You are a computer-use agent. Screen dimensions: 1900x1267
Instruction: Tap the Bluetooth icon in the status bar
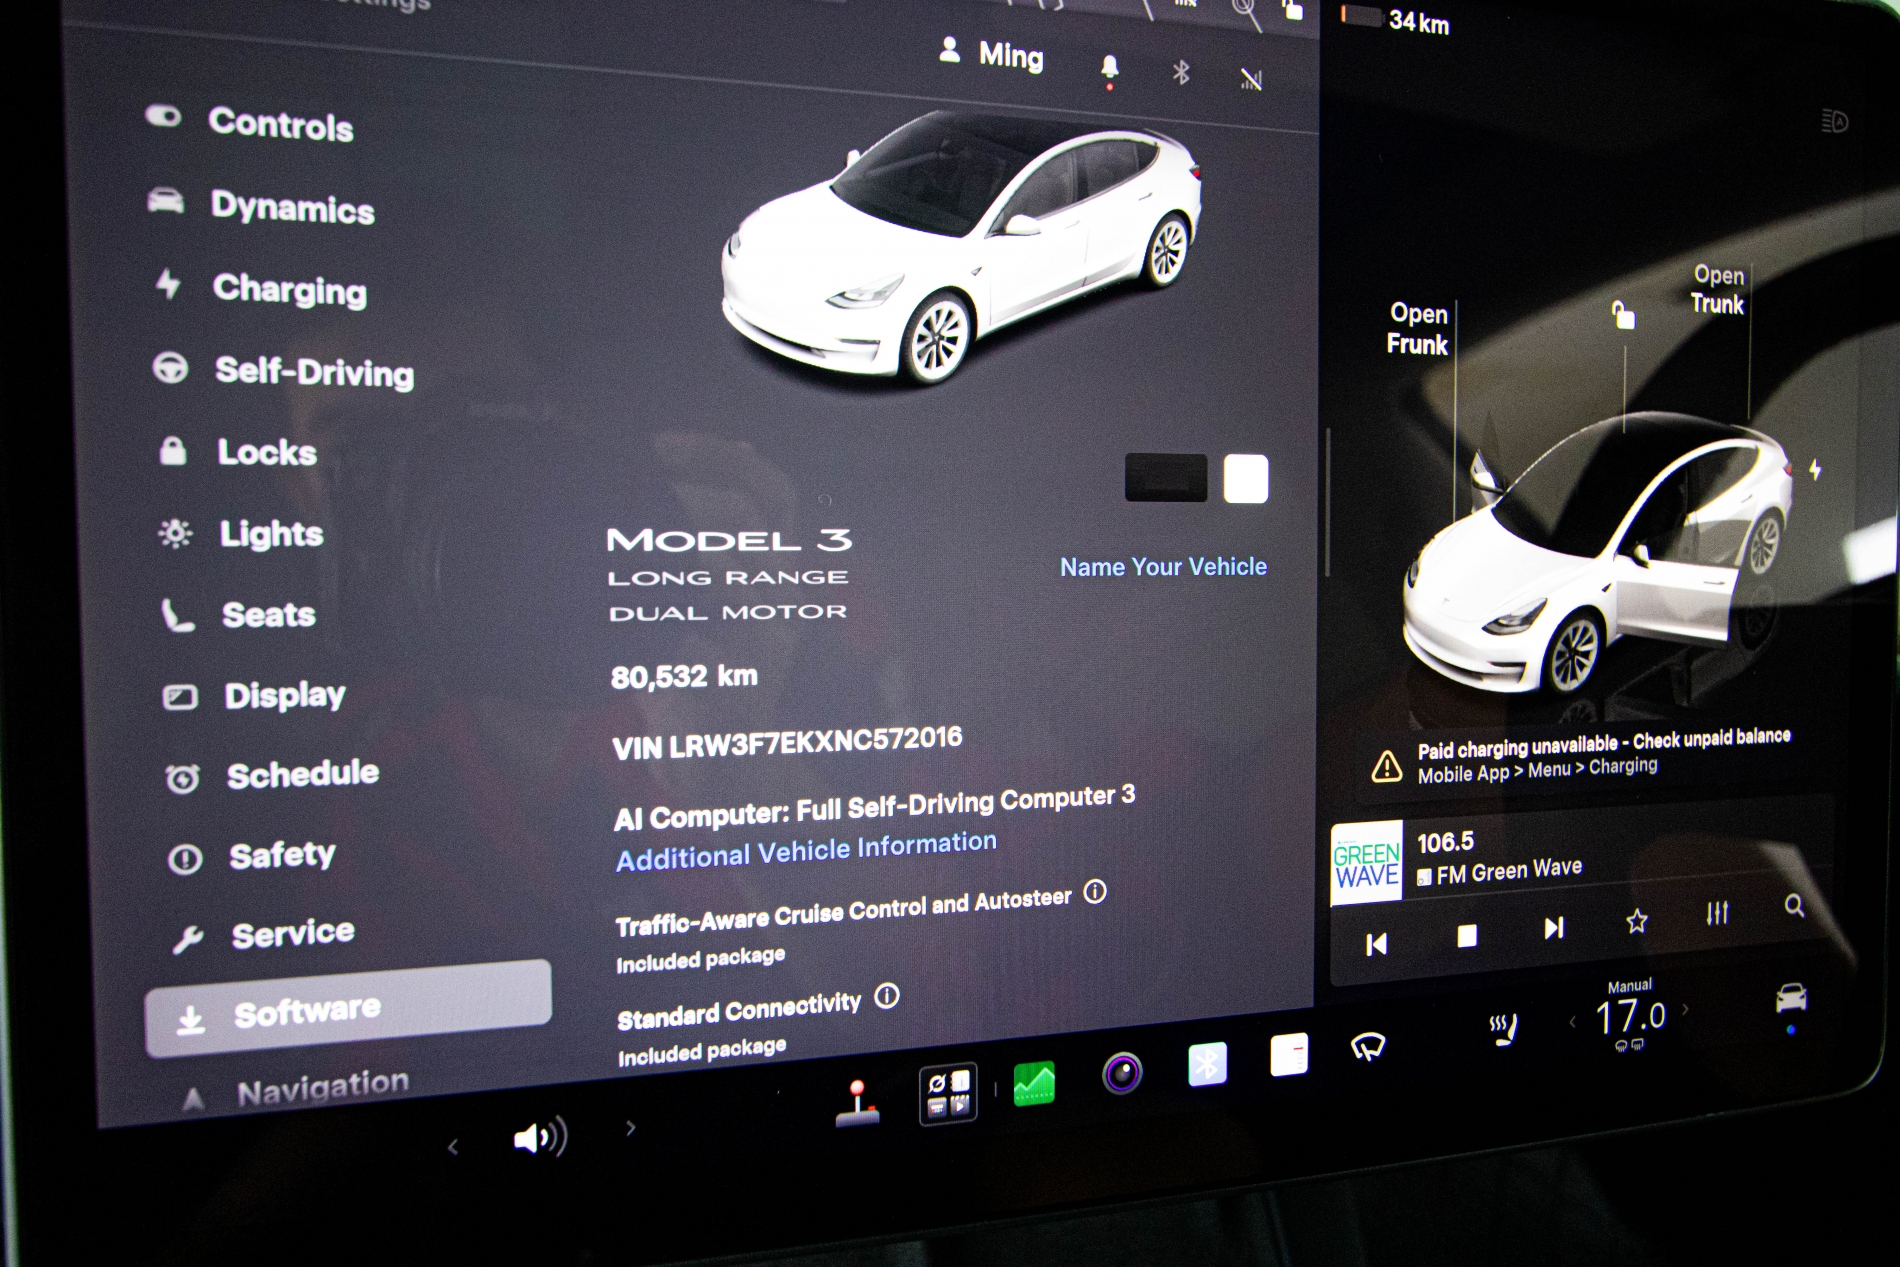click(x=1181, y=72)
